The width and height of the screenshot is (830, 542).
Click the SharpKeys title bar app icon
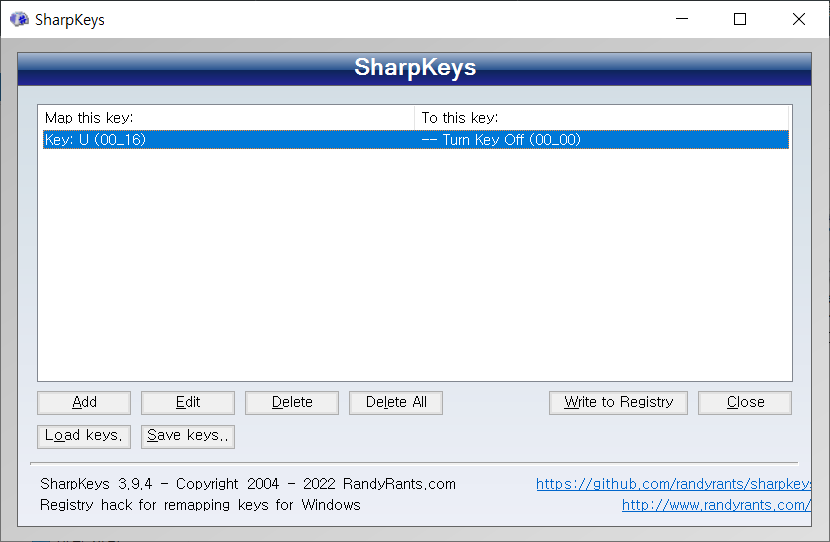19,20
